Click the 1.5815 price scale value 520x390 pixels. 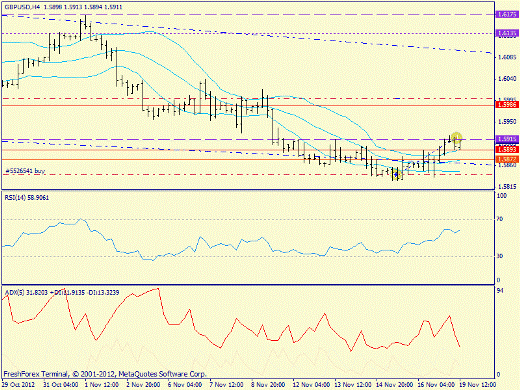[507, 187]
